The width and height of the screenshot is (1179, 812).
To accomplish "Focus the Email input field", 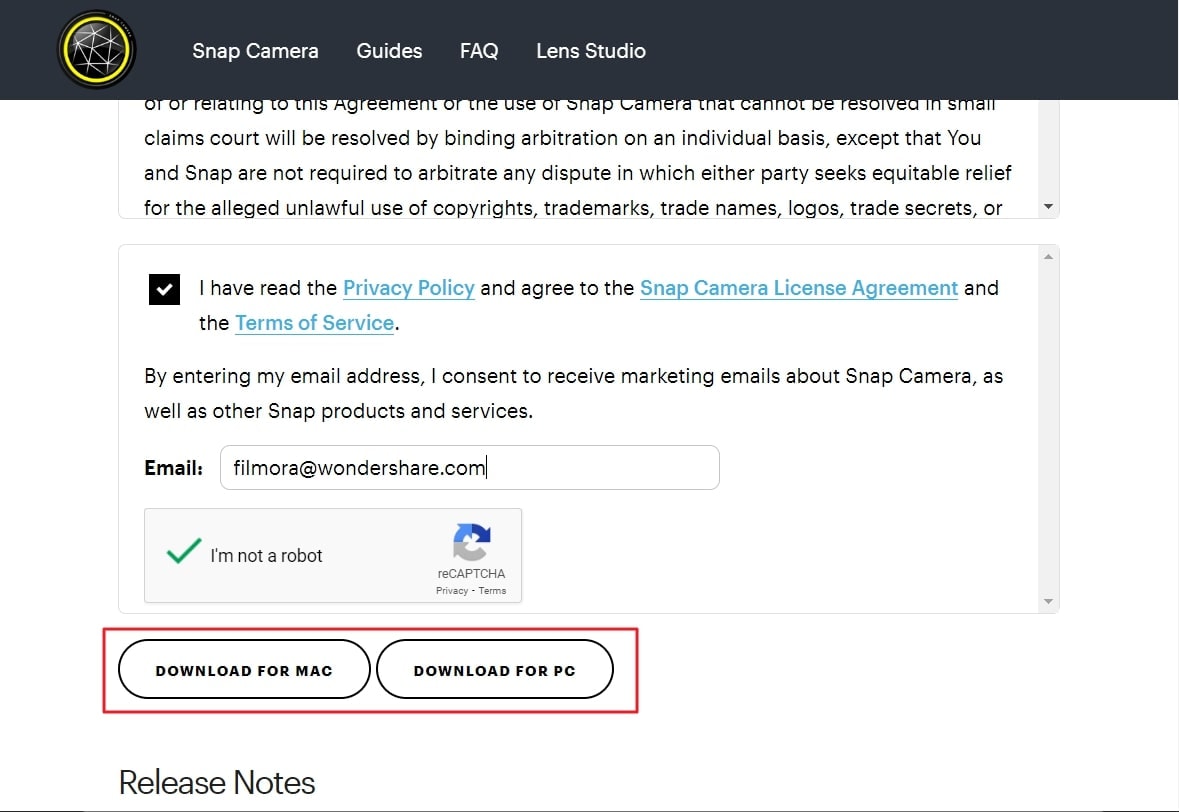I will tap(469, 468).
